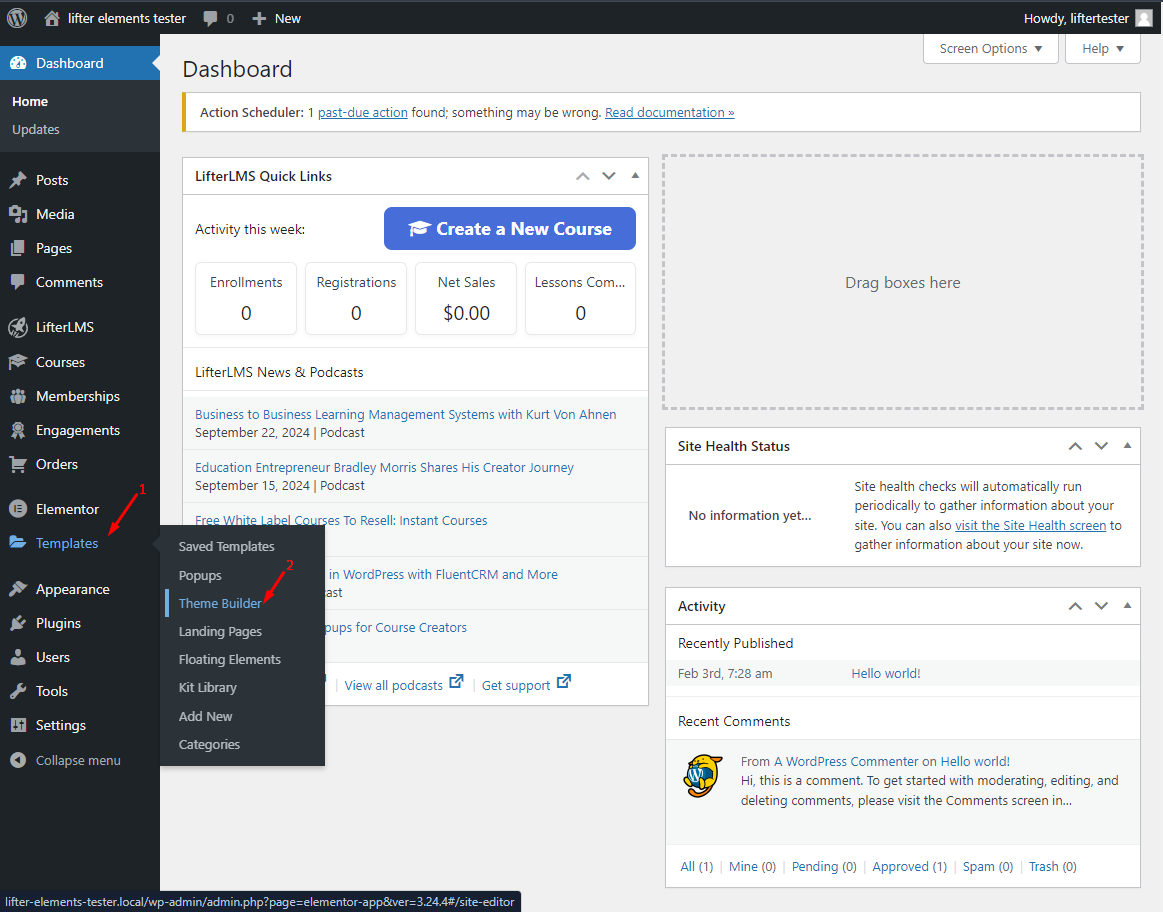Click the WordPress logo in admin bar
1163x912 pixels.
[x=16, y=17]
